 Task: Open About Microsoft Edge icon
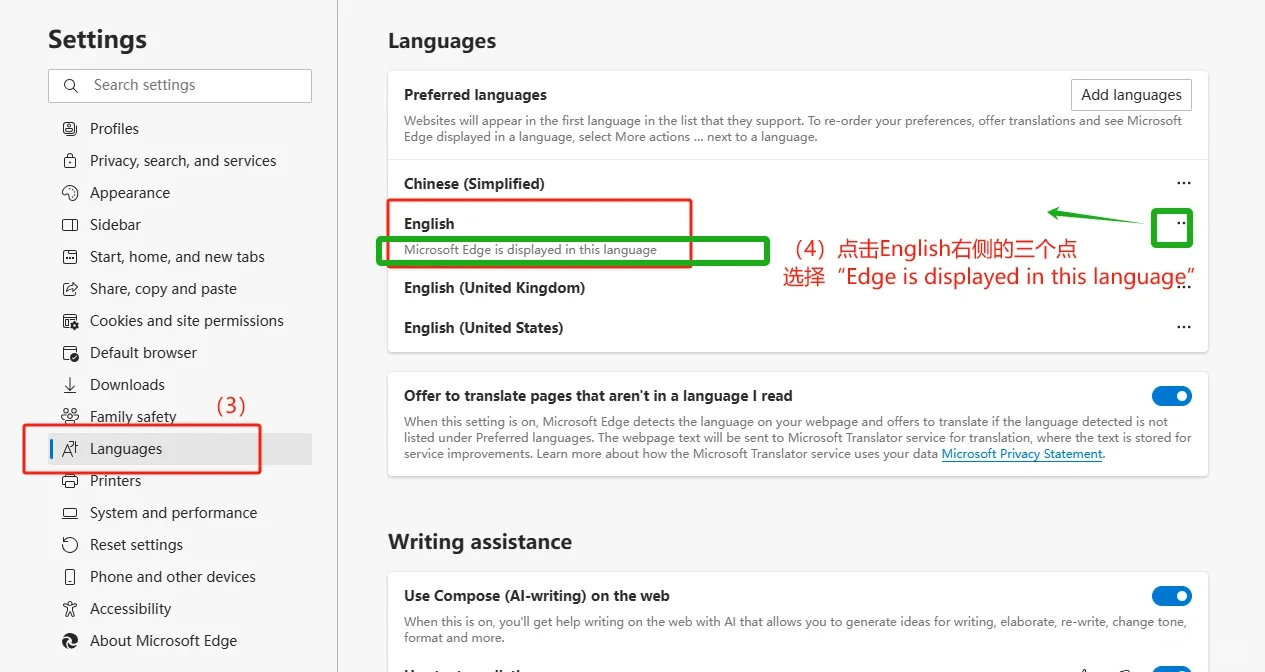(x=69, y=640)
